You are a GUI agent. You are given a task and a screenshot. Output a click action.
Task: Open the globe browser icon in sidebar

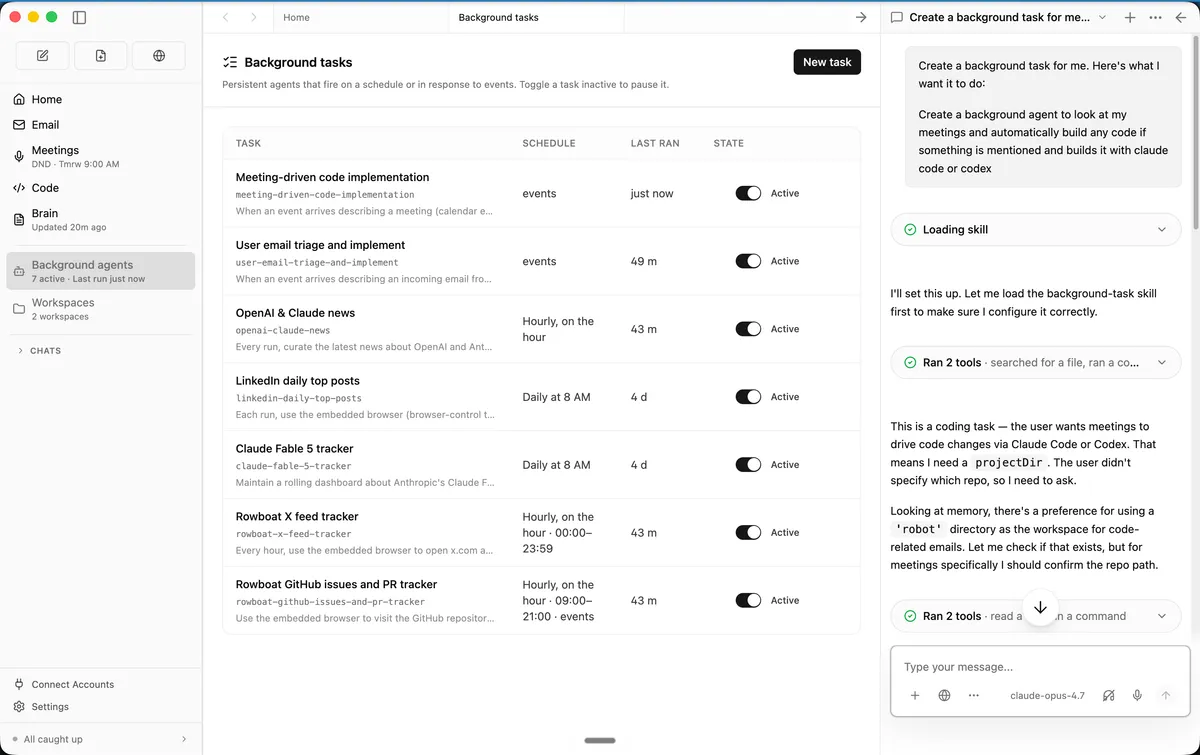coord(159,56)
